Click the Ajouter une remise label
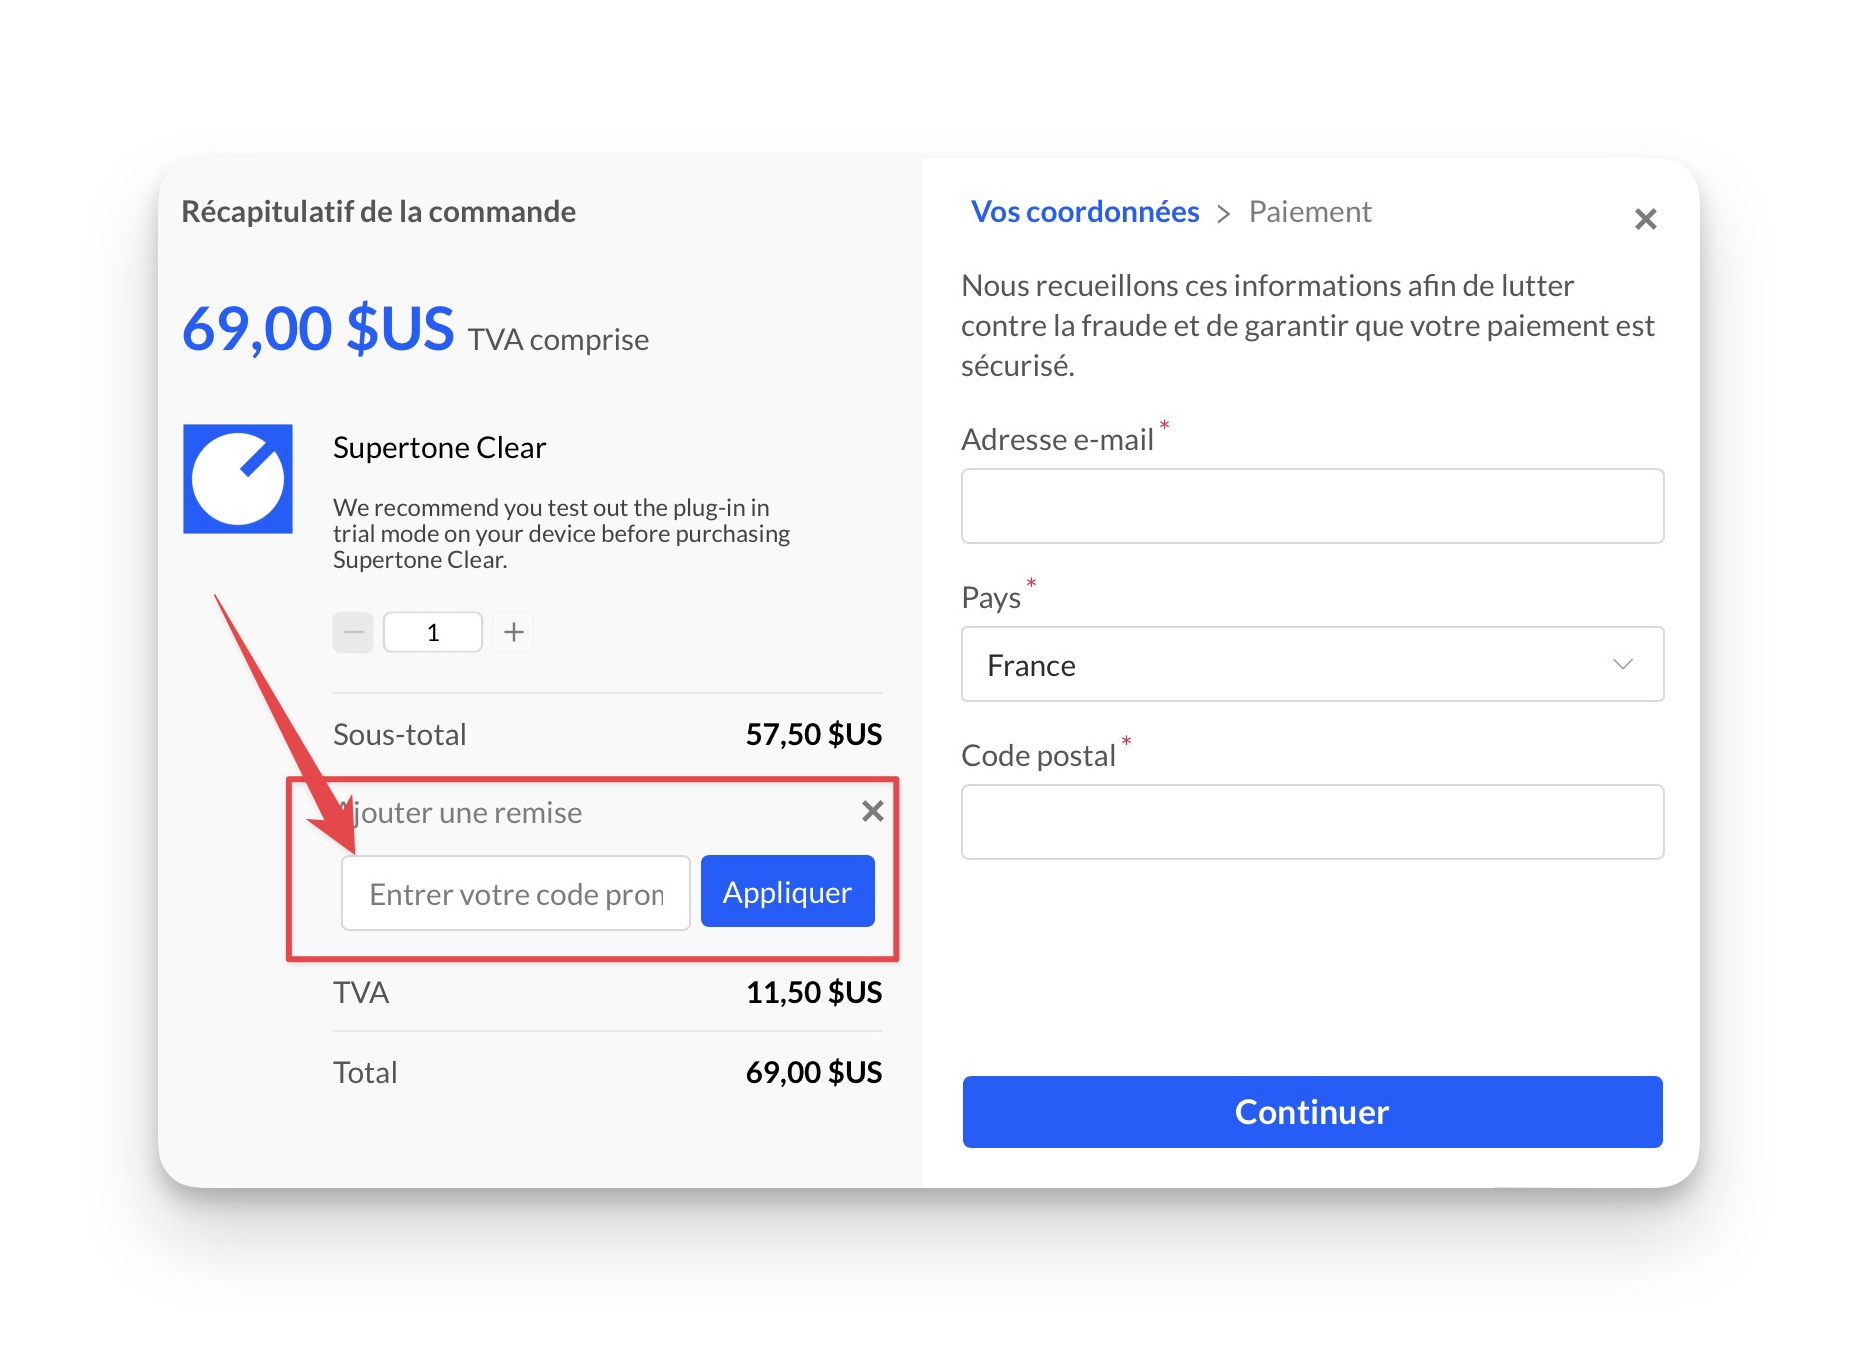Viewport: 1858px width, 1346px height. point(465,813)
